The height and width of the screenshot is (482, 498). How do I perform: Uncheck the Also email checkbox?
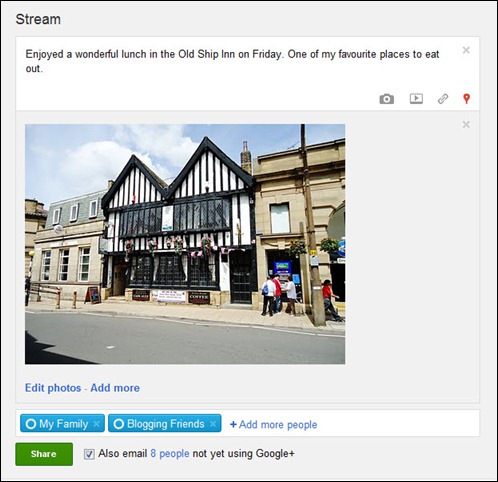(x=89, y=454)
